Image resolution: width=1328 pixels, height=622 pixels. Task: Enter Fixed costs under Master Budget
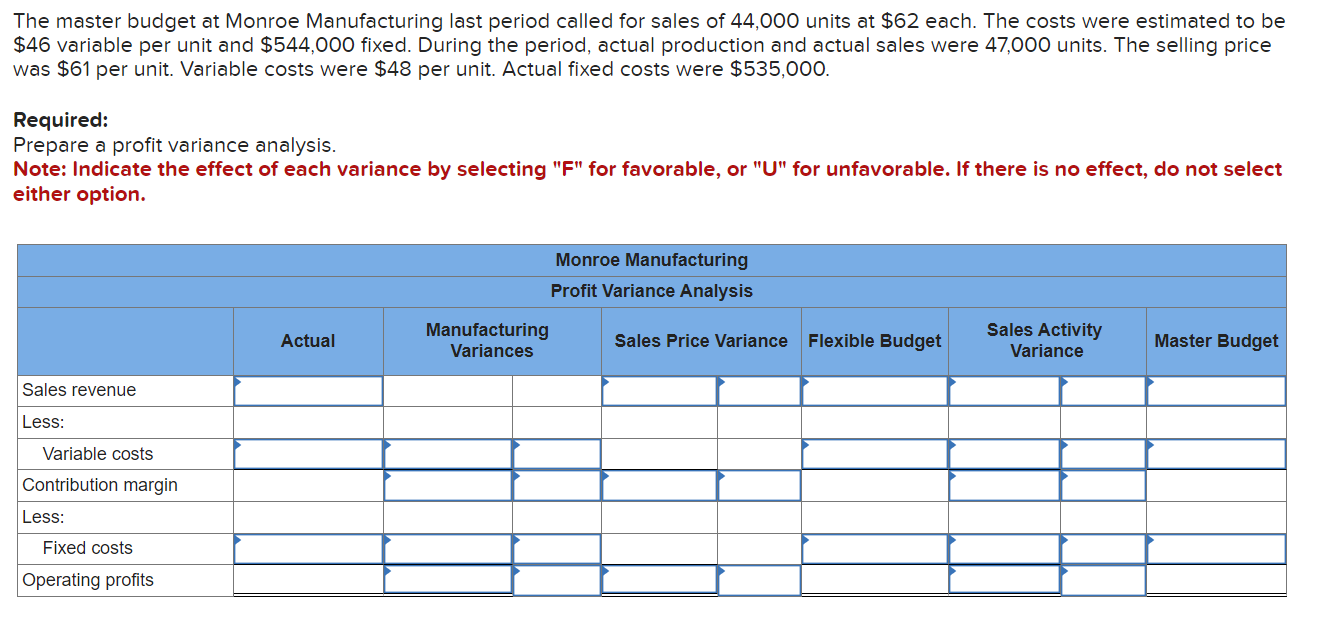tap(1215, 548)
